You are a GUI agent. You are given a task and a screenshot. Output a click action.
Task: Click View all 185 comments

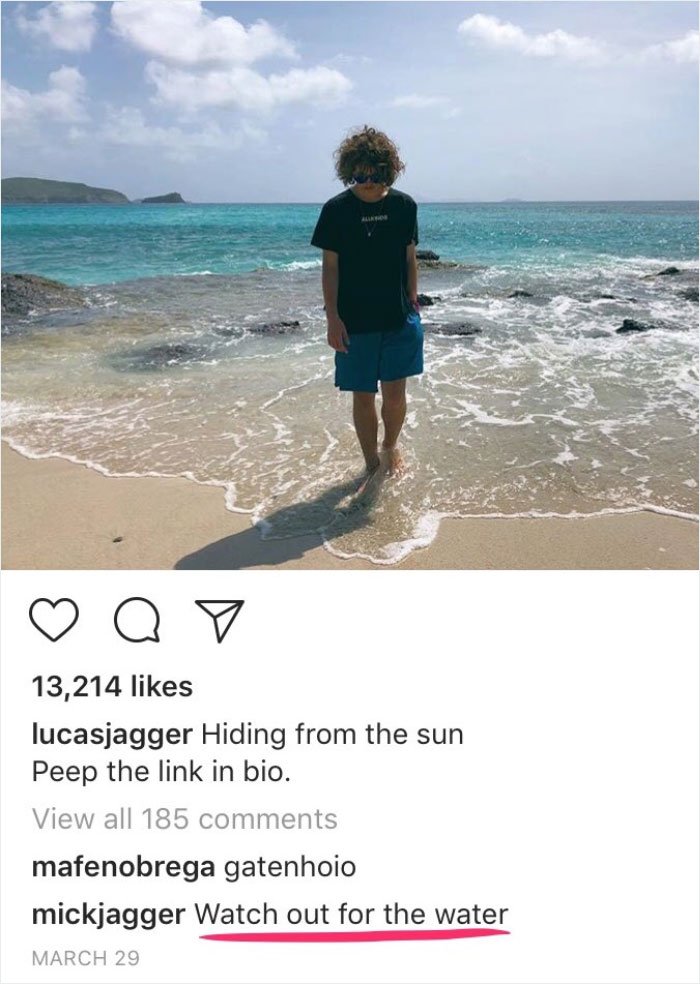(x=185, y=819)
